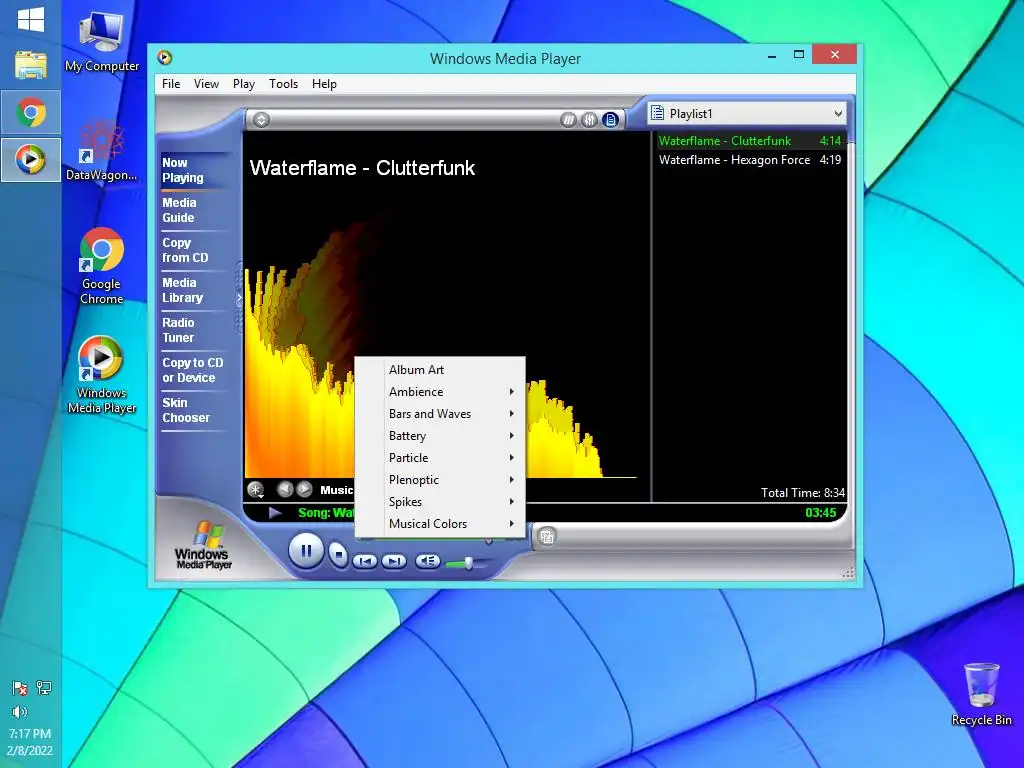Viewport: 1024px width, 768px height.
Task: Expand the Battery submenu
Action: [x=440, y=436]
